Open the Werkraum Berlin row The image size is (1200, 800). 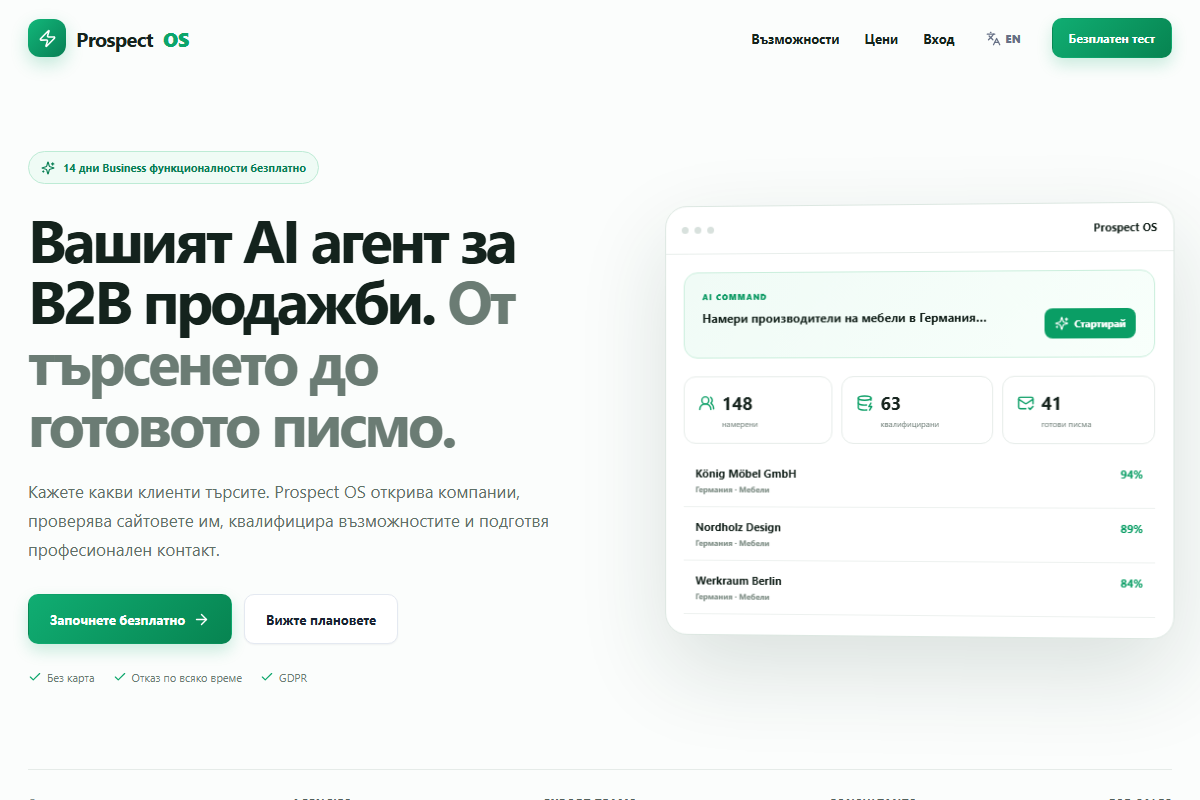point(919,589)
